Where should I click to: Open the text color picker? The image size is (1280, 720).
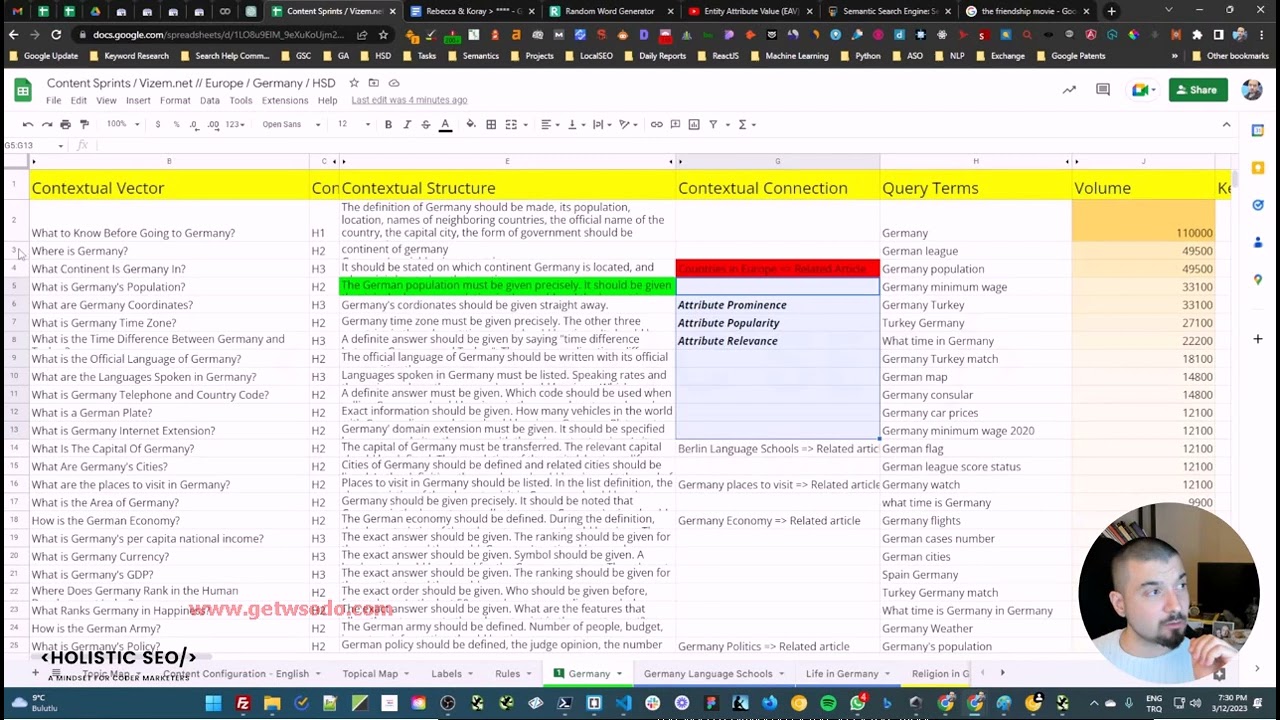point(445,124)
